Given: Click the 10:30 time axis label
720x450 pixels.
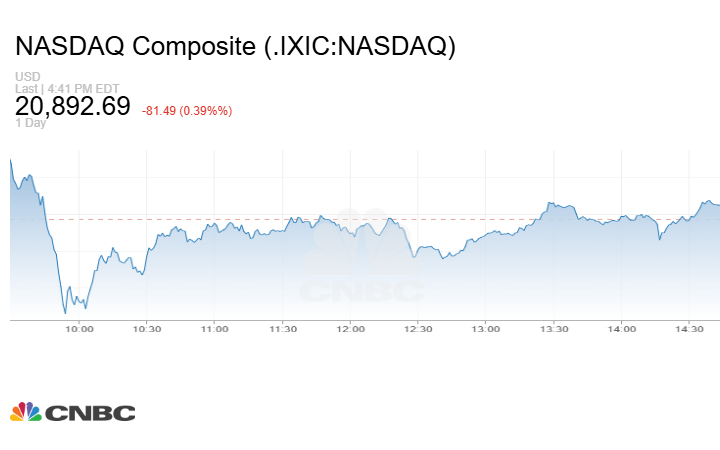Looking at the screenshot, I should click(147, 329).
